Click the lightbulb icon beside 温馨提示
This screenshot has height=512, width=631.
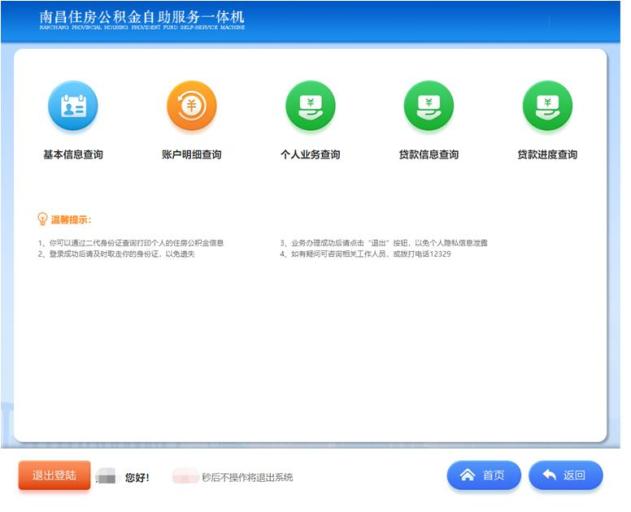pos(42,218)
